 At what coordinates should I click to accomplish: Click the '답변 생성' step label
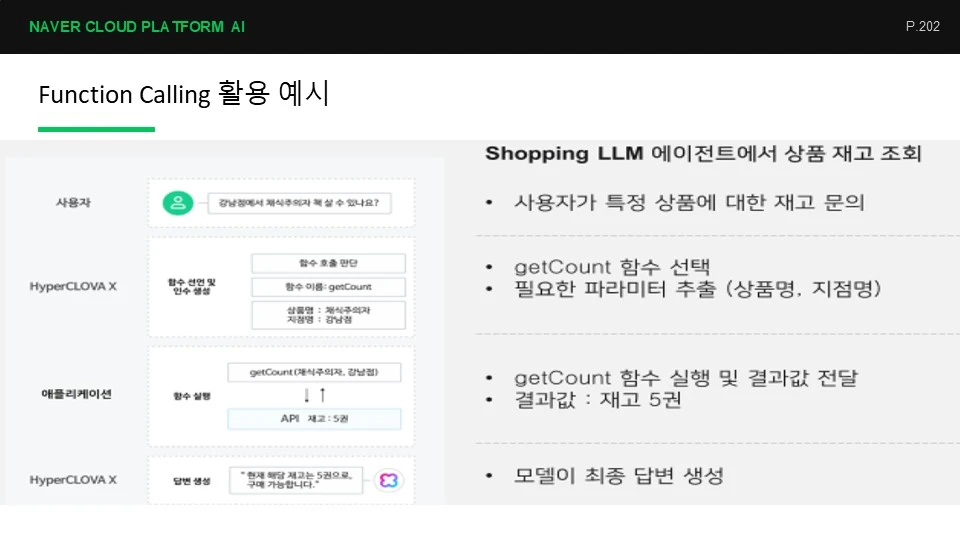192,481
